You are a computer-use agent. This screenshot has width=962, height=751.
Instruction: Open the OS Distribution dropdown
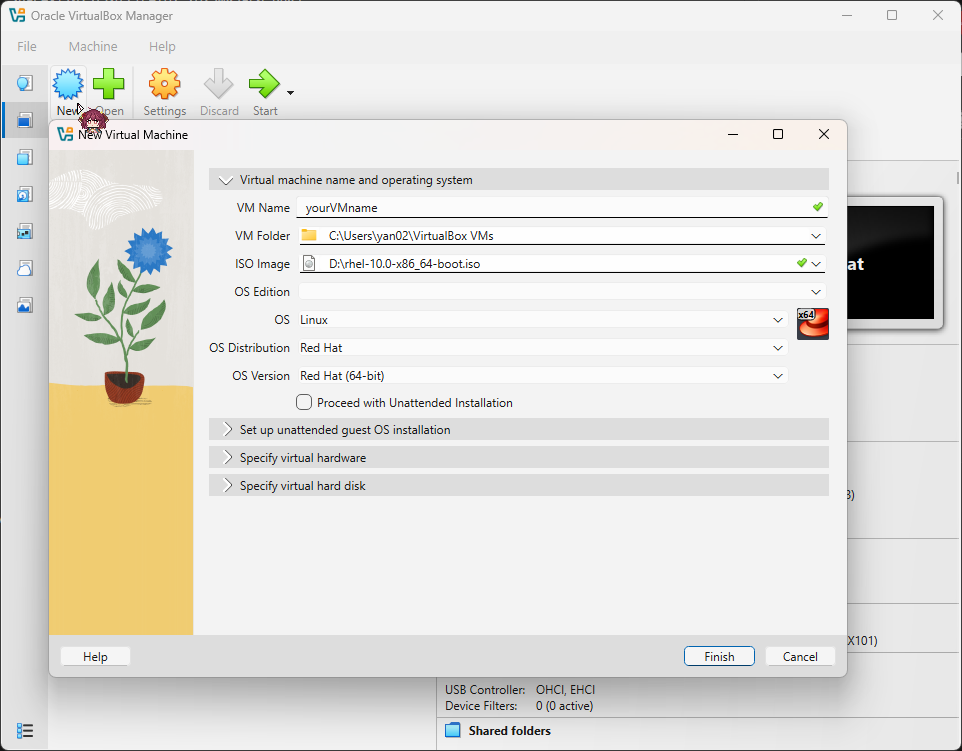pos(778,347)
